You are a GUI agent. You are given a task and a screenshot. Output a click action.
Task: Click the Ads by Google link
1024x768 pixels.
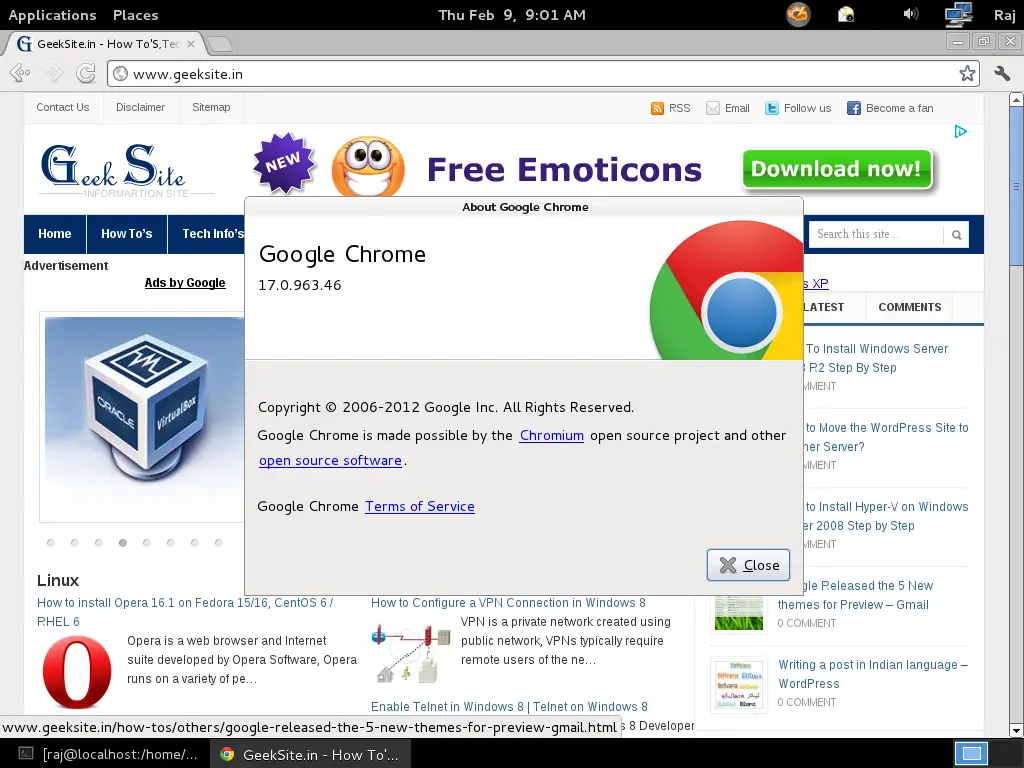185,283
